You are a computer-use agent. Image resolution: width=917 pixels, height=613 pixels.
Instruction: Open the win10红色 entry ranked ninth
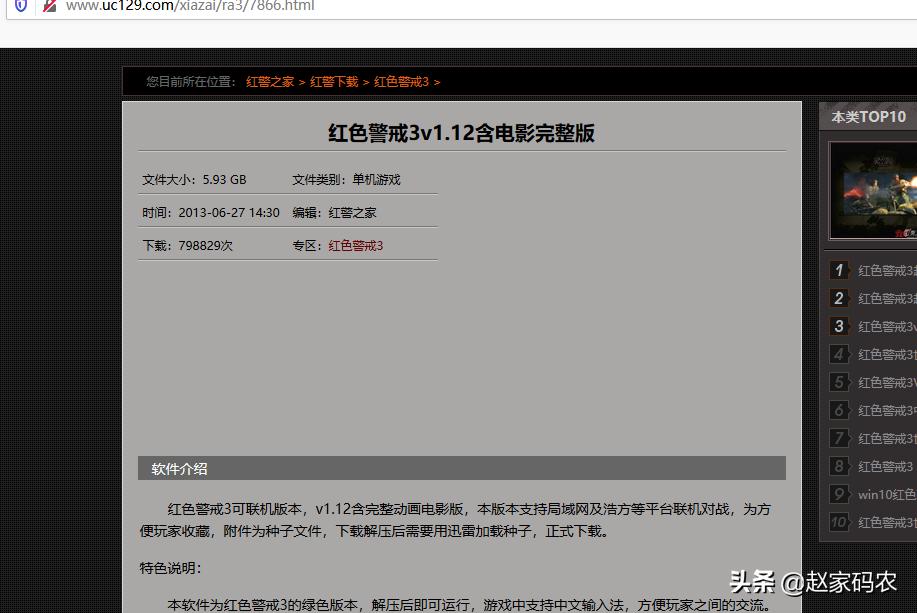tap(886, 494)
